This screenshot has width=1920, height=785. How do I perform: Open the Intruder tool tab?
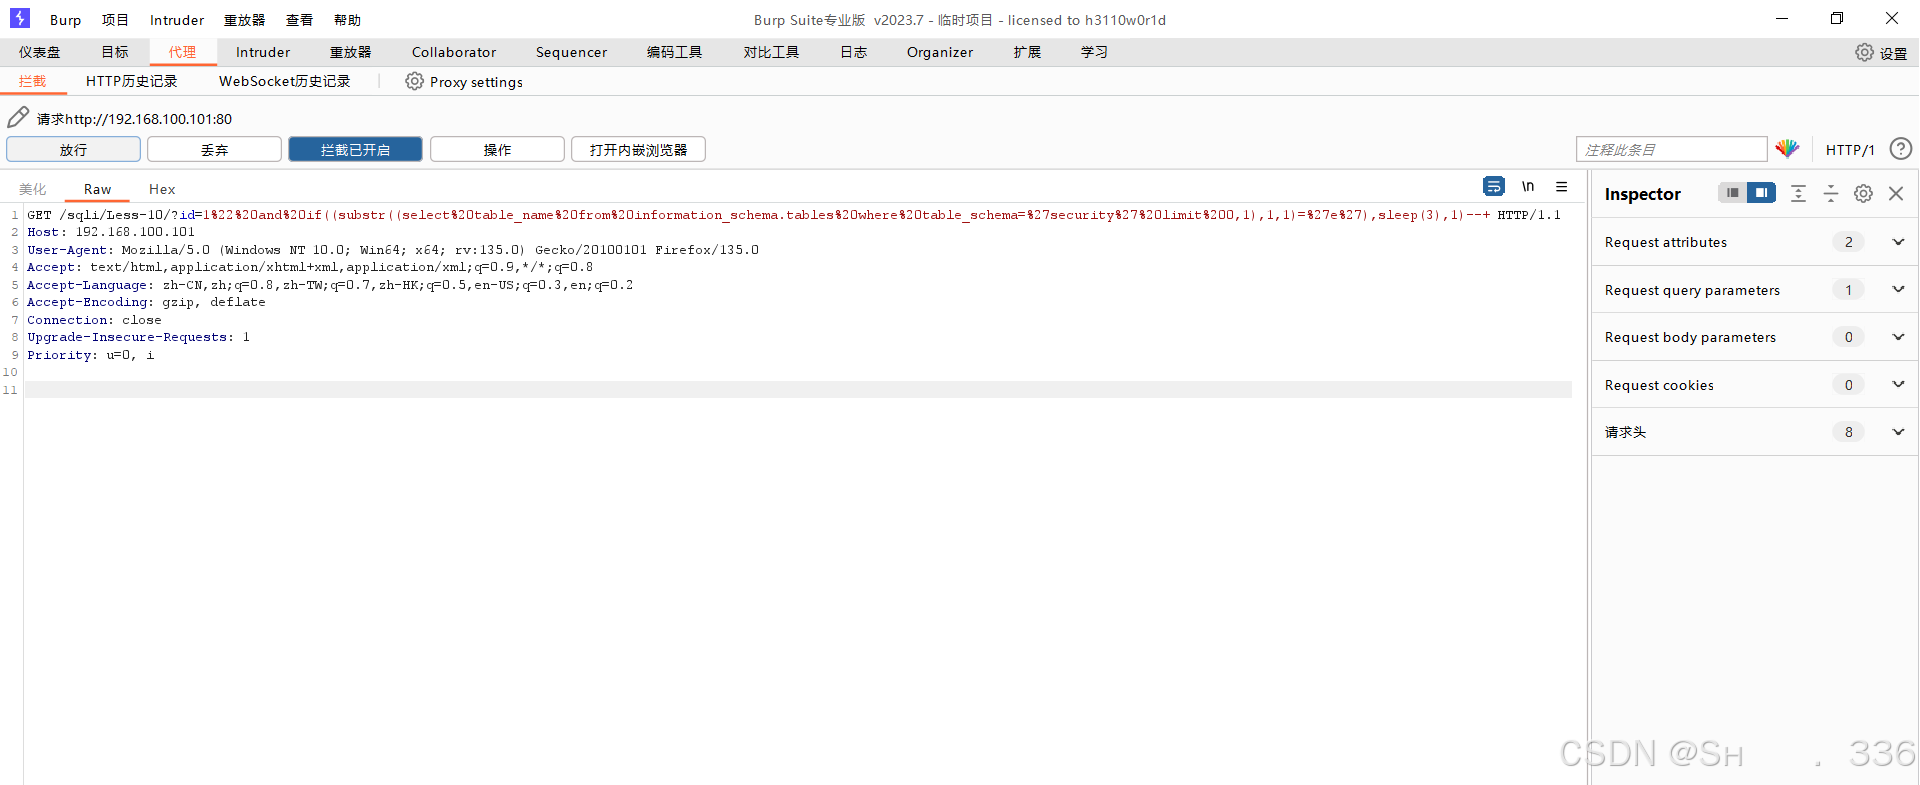263,52
